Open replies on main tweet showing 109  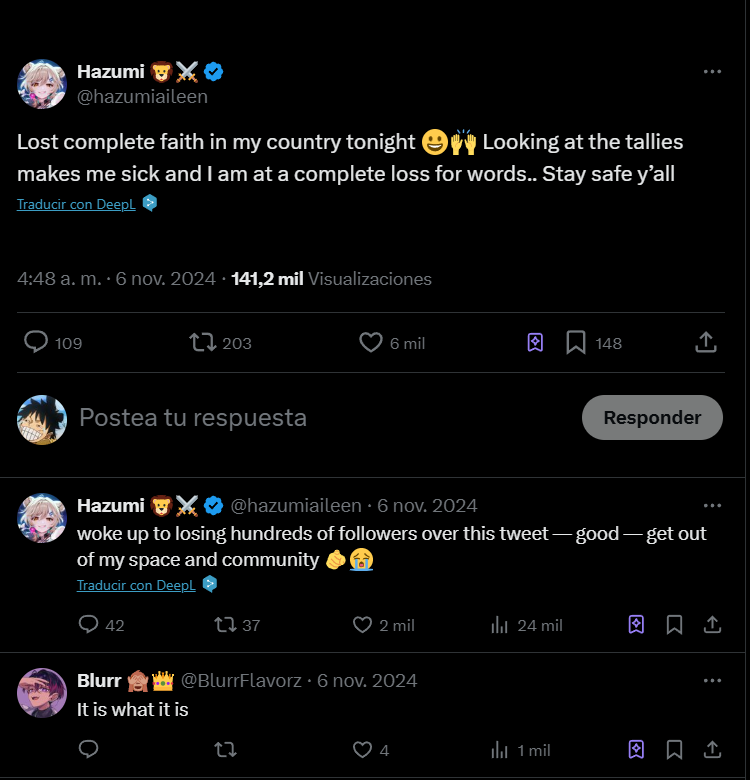(36, 343)
